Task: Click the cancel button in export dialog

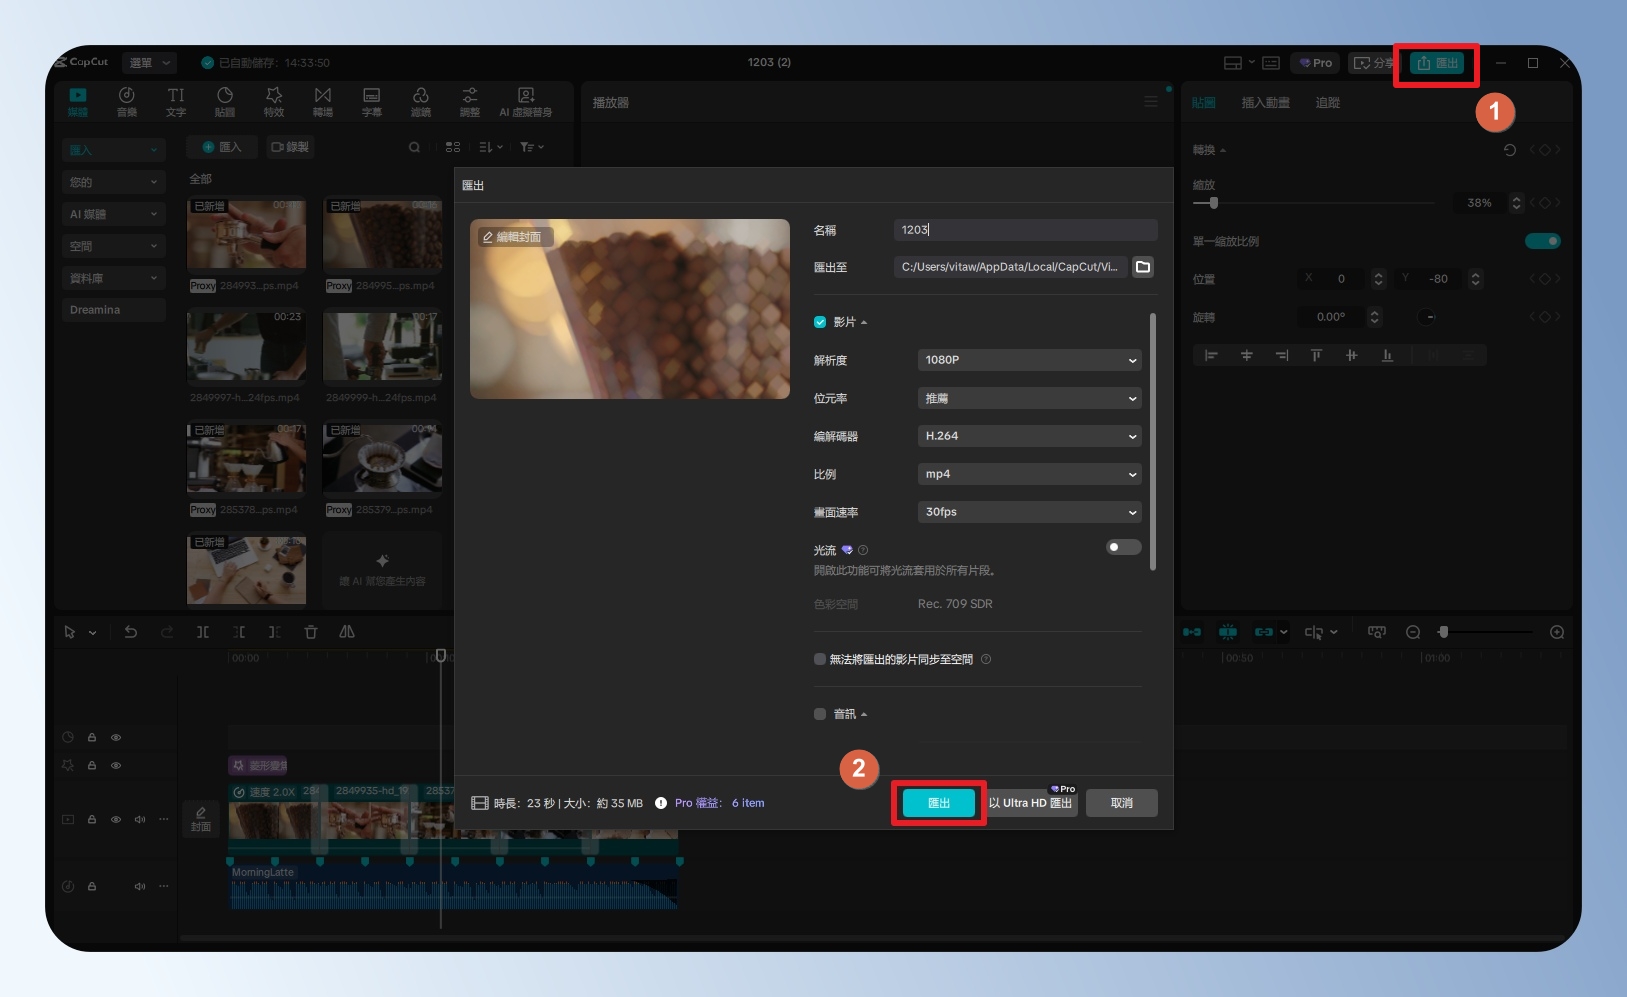Action: pyautogui.click(x=1121, y=803)
